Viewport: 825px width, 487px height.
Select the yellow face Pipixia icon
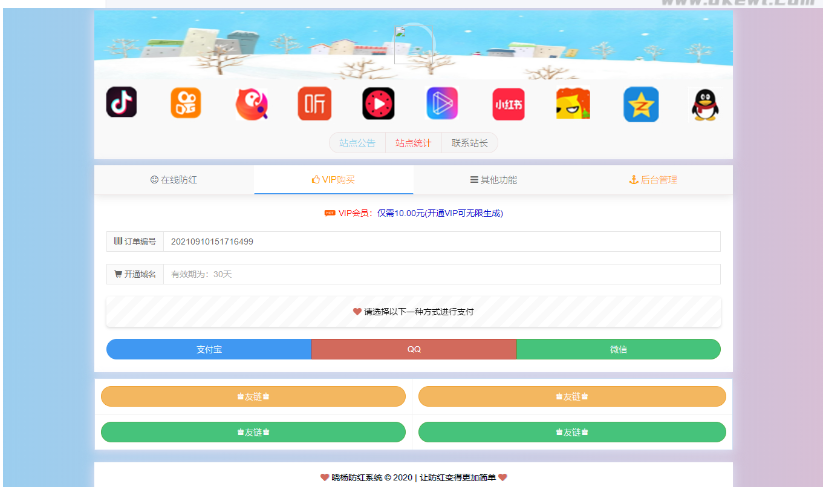(573, 104)
